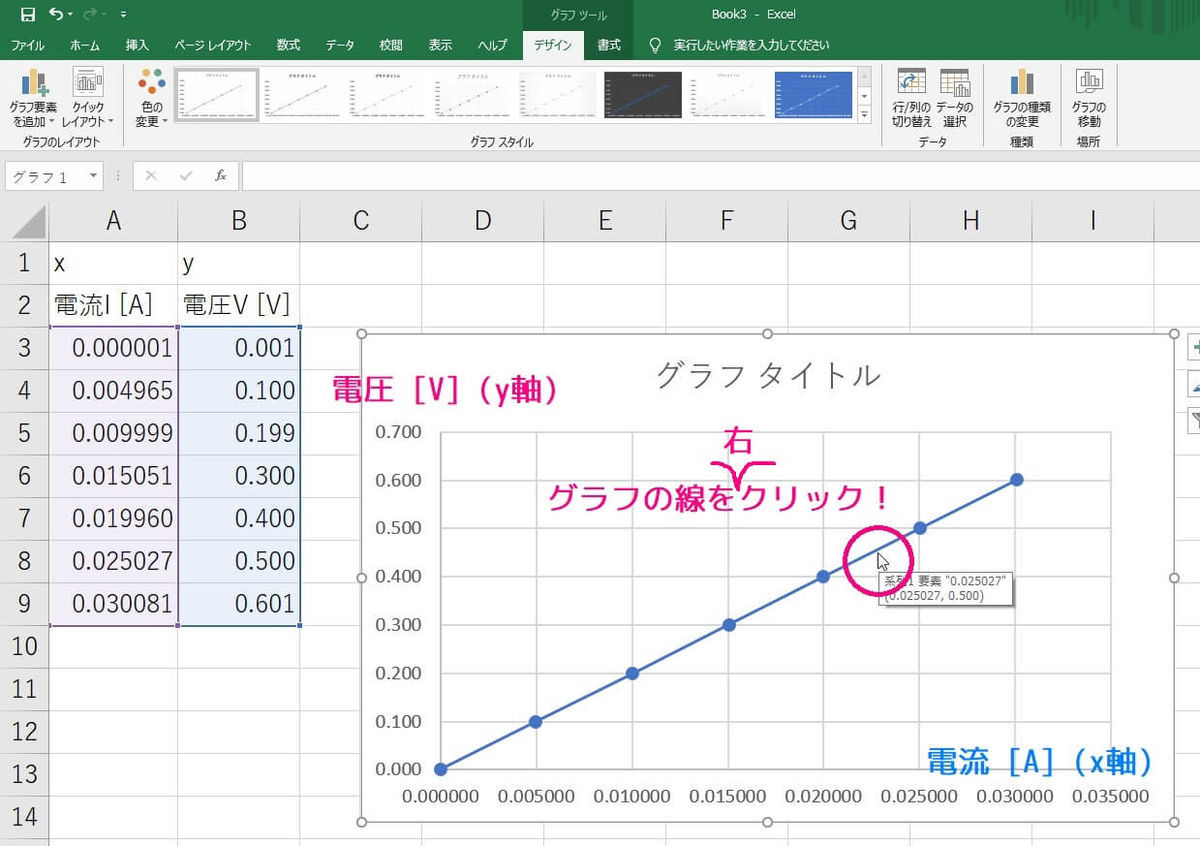
Task: Select column A header
Action: click(113, 221)
